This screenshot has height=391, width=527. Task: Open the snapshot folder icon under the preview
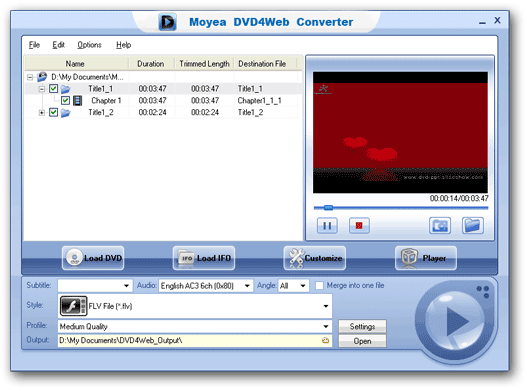point(472,225)
